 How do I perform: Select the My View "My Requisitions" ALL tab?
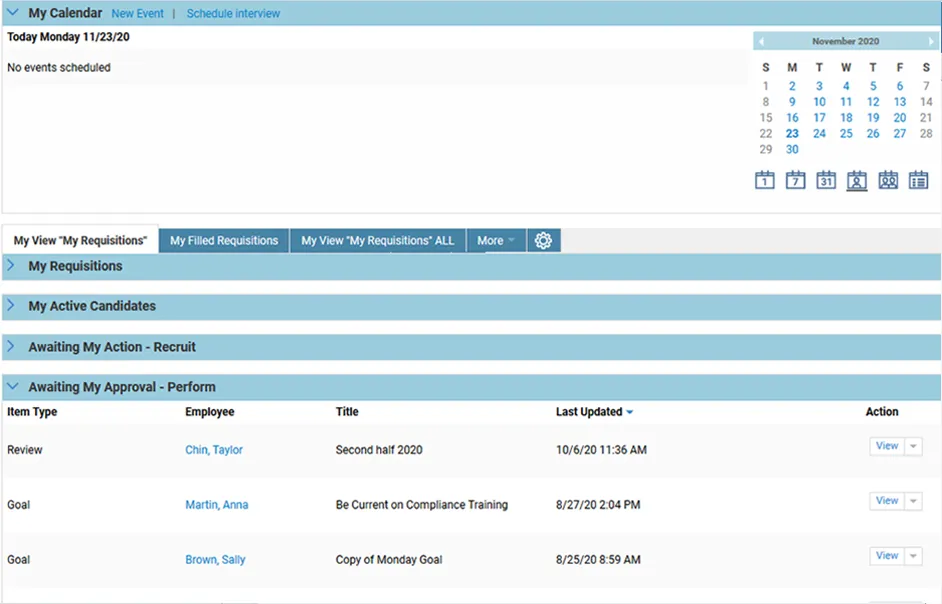point(377,240)
